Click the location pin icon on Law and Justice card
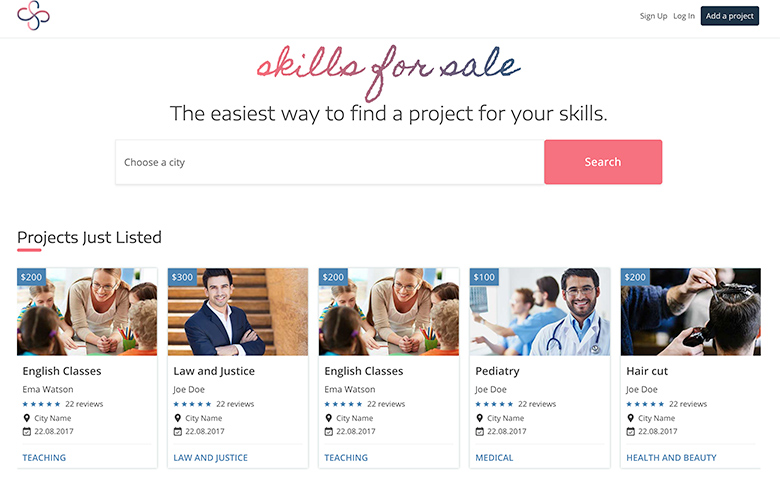The width and height of the screenshot is (780, 480). tap(178, 418)
